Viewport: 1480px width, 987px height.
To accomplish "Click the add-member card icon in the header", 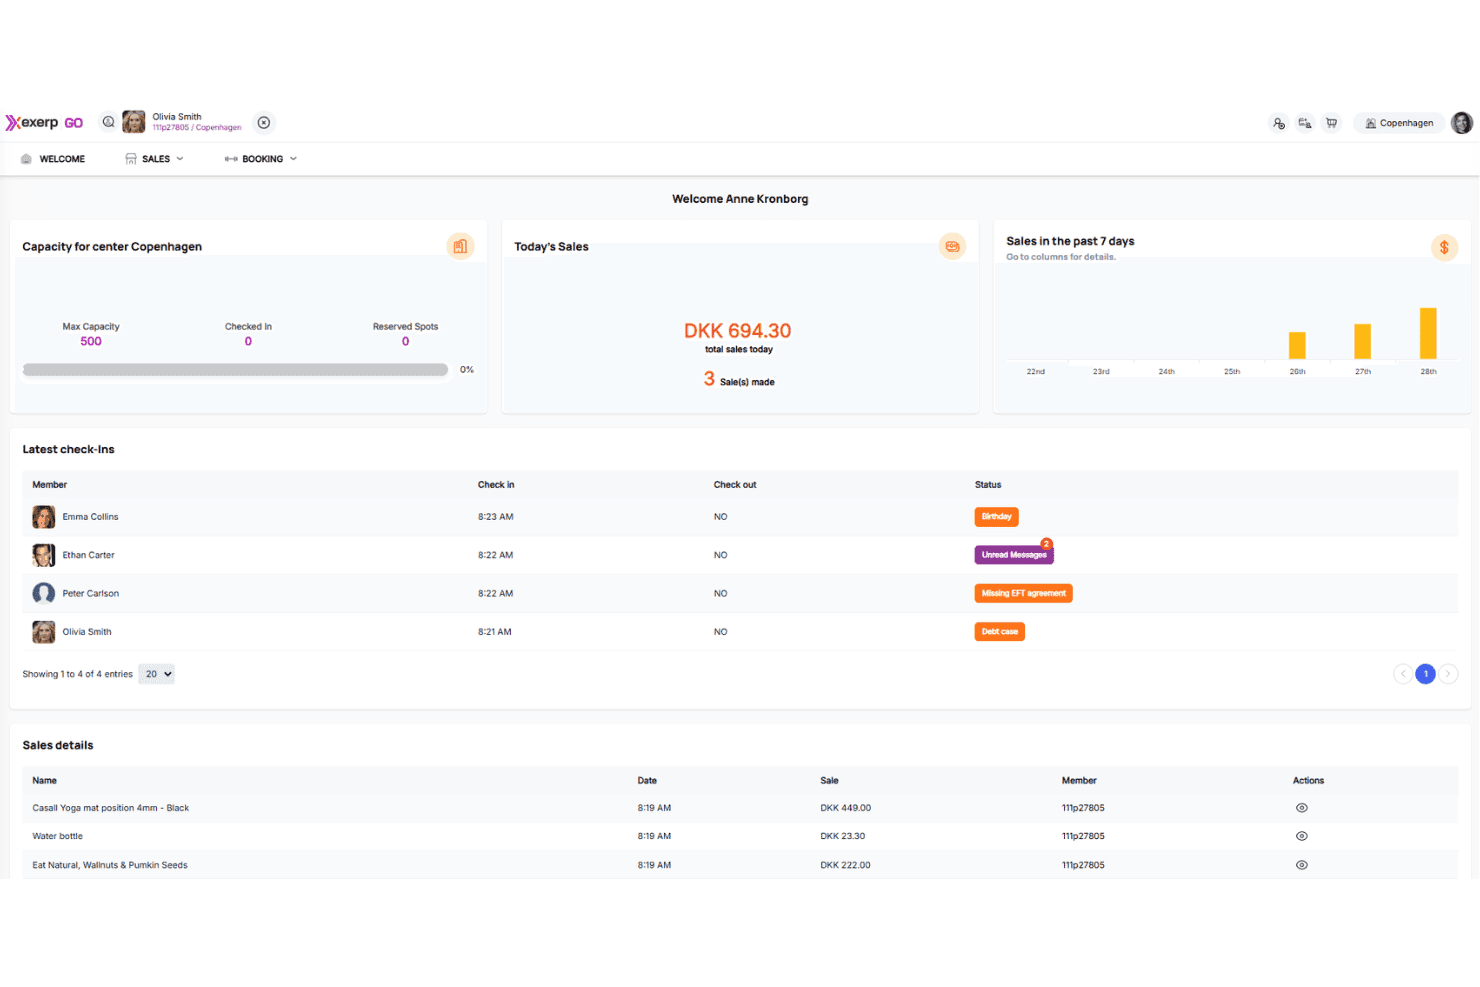I will pyautogui.click(x=1305, y=124).
